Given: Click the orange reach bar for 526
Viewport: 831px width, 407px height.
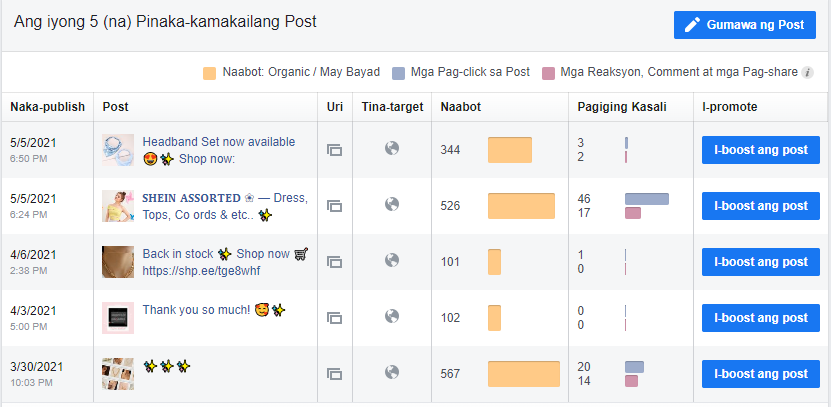Looking at the screenshot, I should pos(521,206).
